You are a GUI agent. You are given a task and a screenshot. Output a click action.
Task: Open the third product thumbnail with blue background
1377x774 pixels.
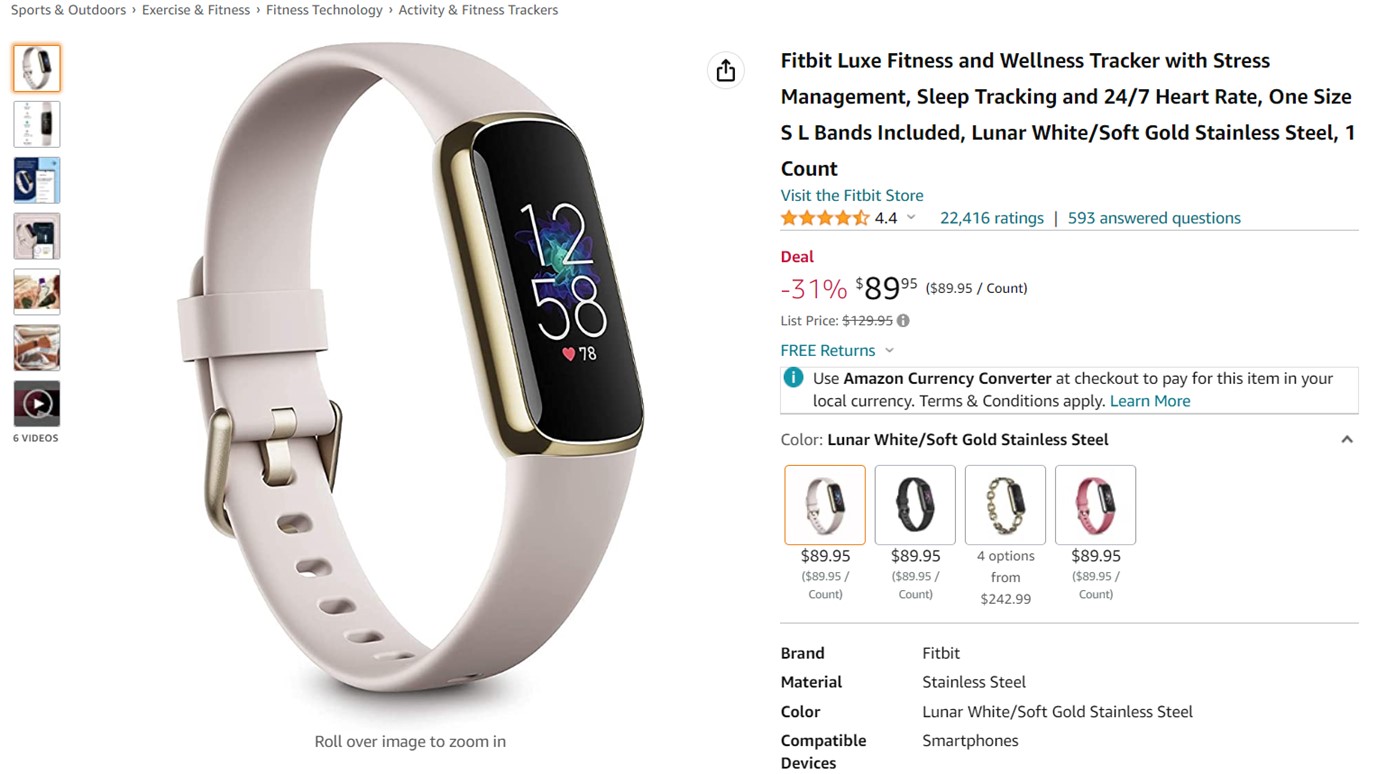tap(37, 180)
